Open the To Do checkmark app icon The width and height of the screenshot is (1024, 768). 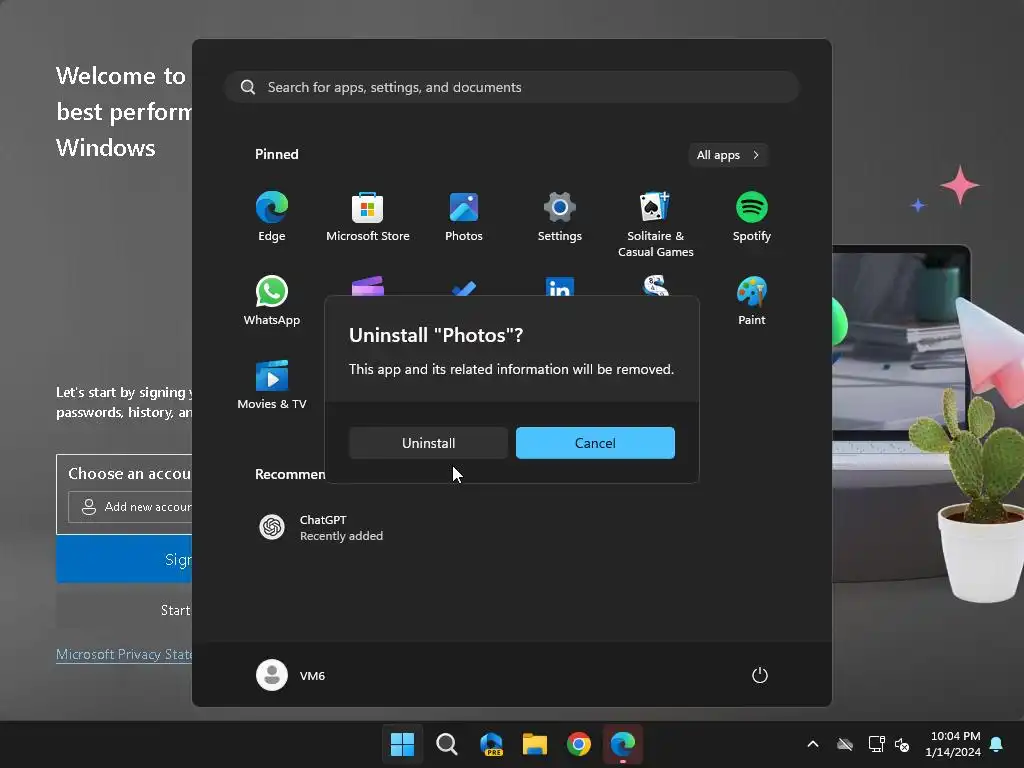coord(464,288)
